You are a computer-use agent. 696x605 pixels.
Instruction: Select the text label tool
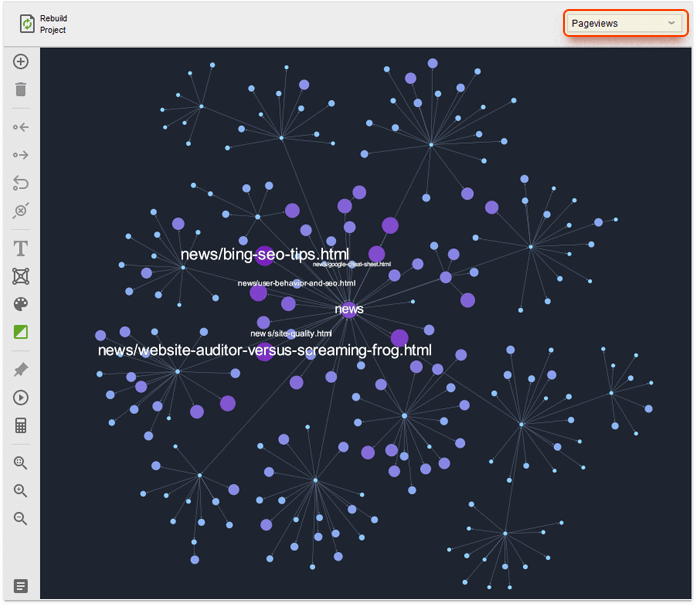coord(20,248)
